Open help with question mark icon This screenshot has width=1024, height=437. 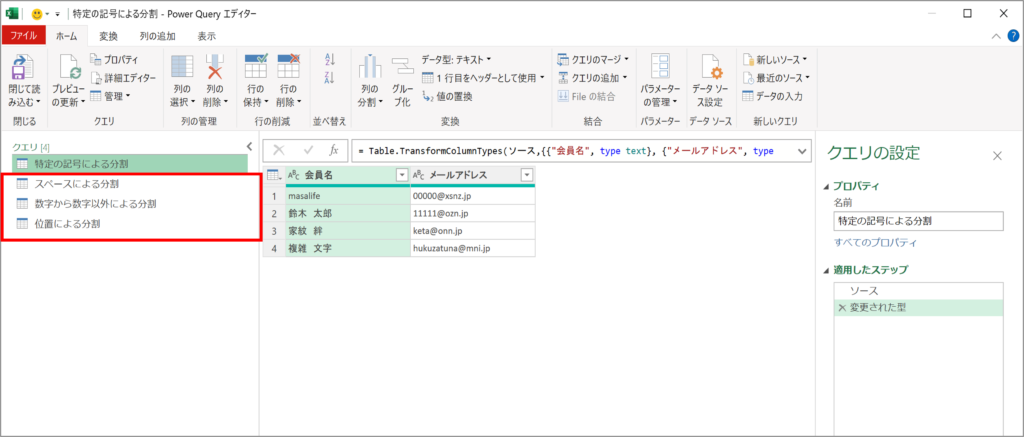pos(1013,37)
